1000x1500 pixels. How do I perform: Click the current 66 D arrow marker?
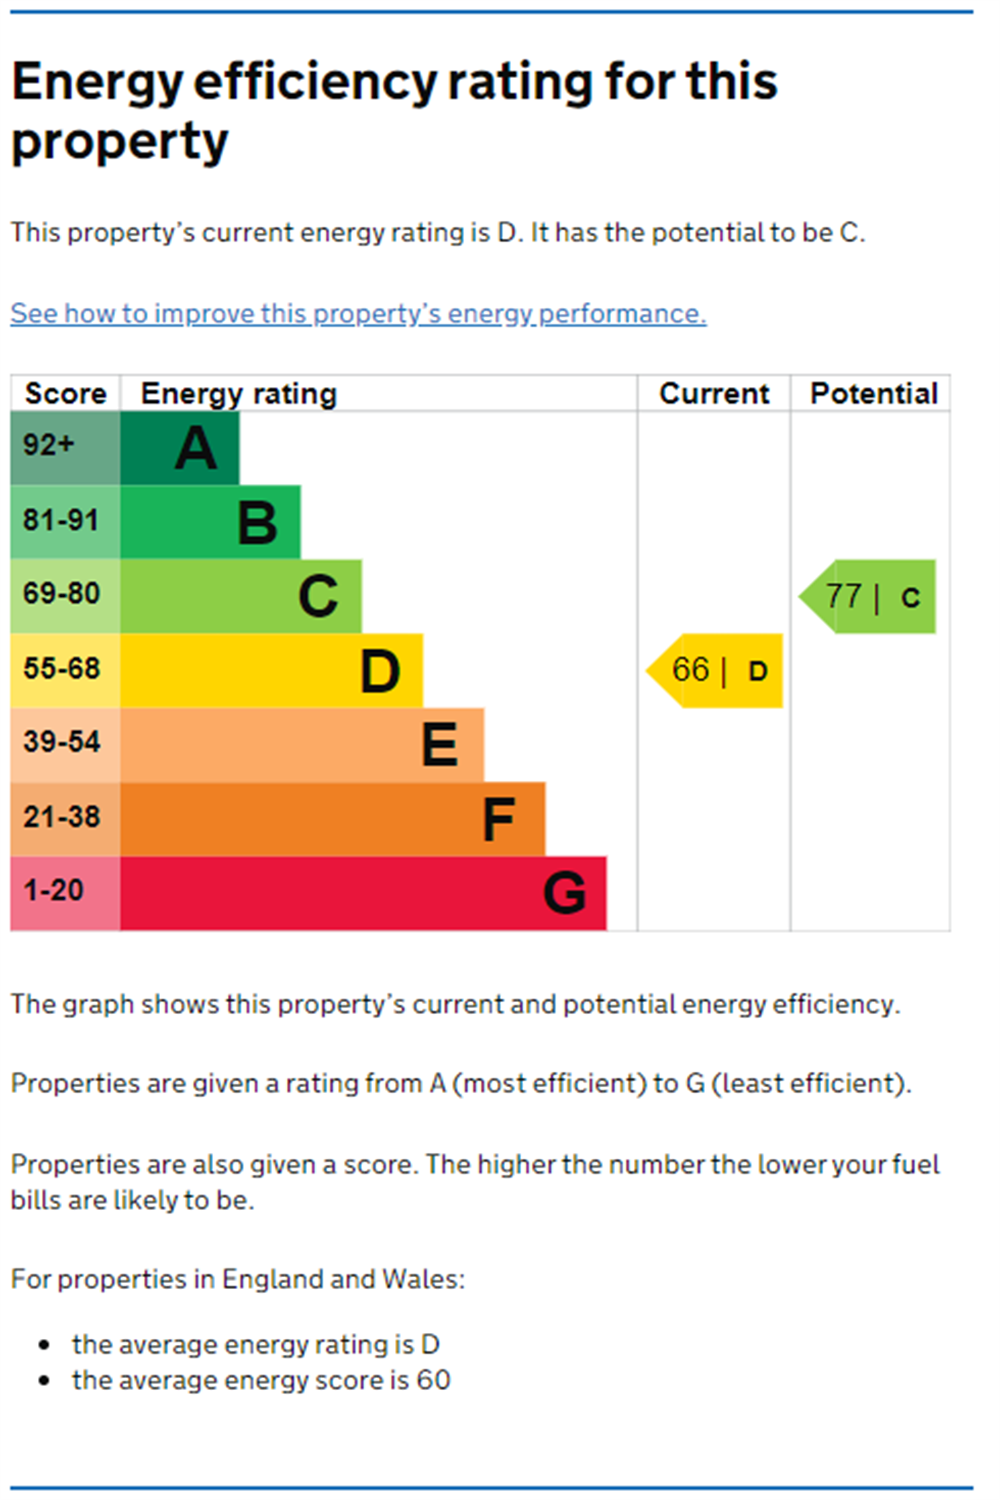click(715, 670)
